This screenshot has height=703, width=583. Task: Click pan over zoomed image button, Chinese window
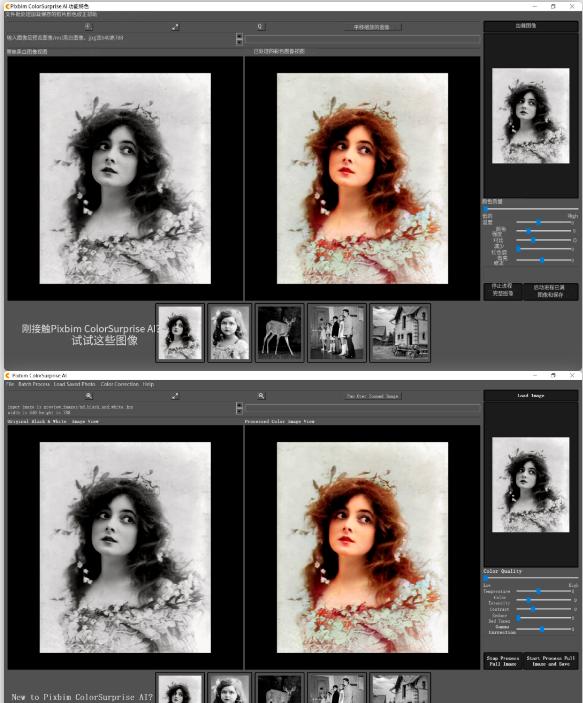pyautogui.click(x=372, y=27)
